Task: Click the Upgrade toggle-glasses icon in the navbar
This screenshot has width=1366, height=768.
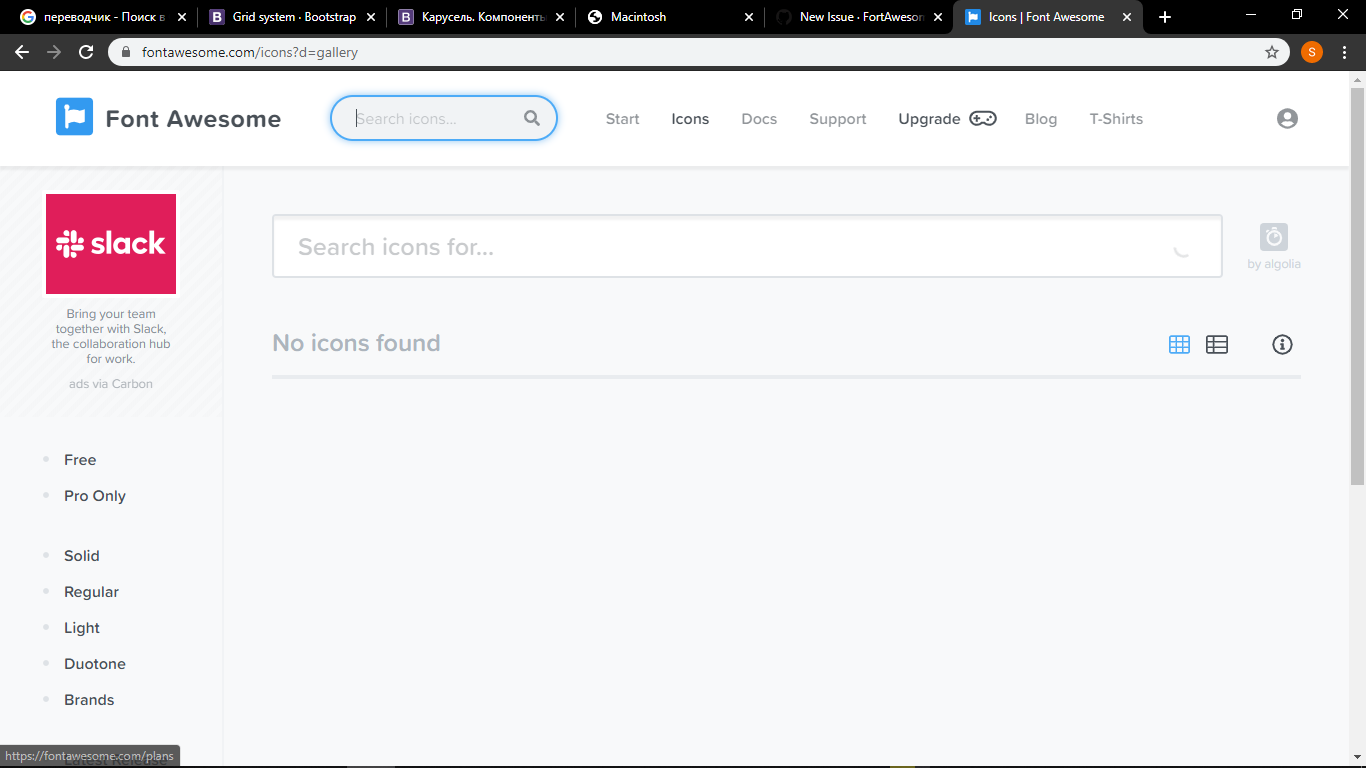Action: [x=982, y=118]
